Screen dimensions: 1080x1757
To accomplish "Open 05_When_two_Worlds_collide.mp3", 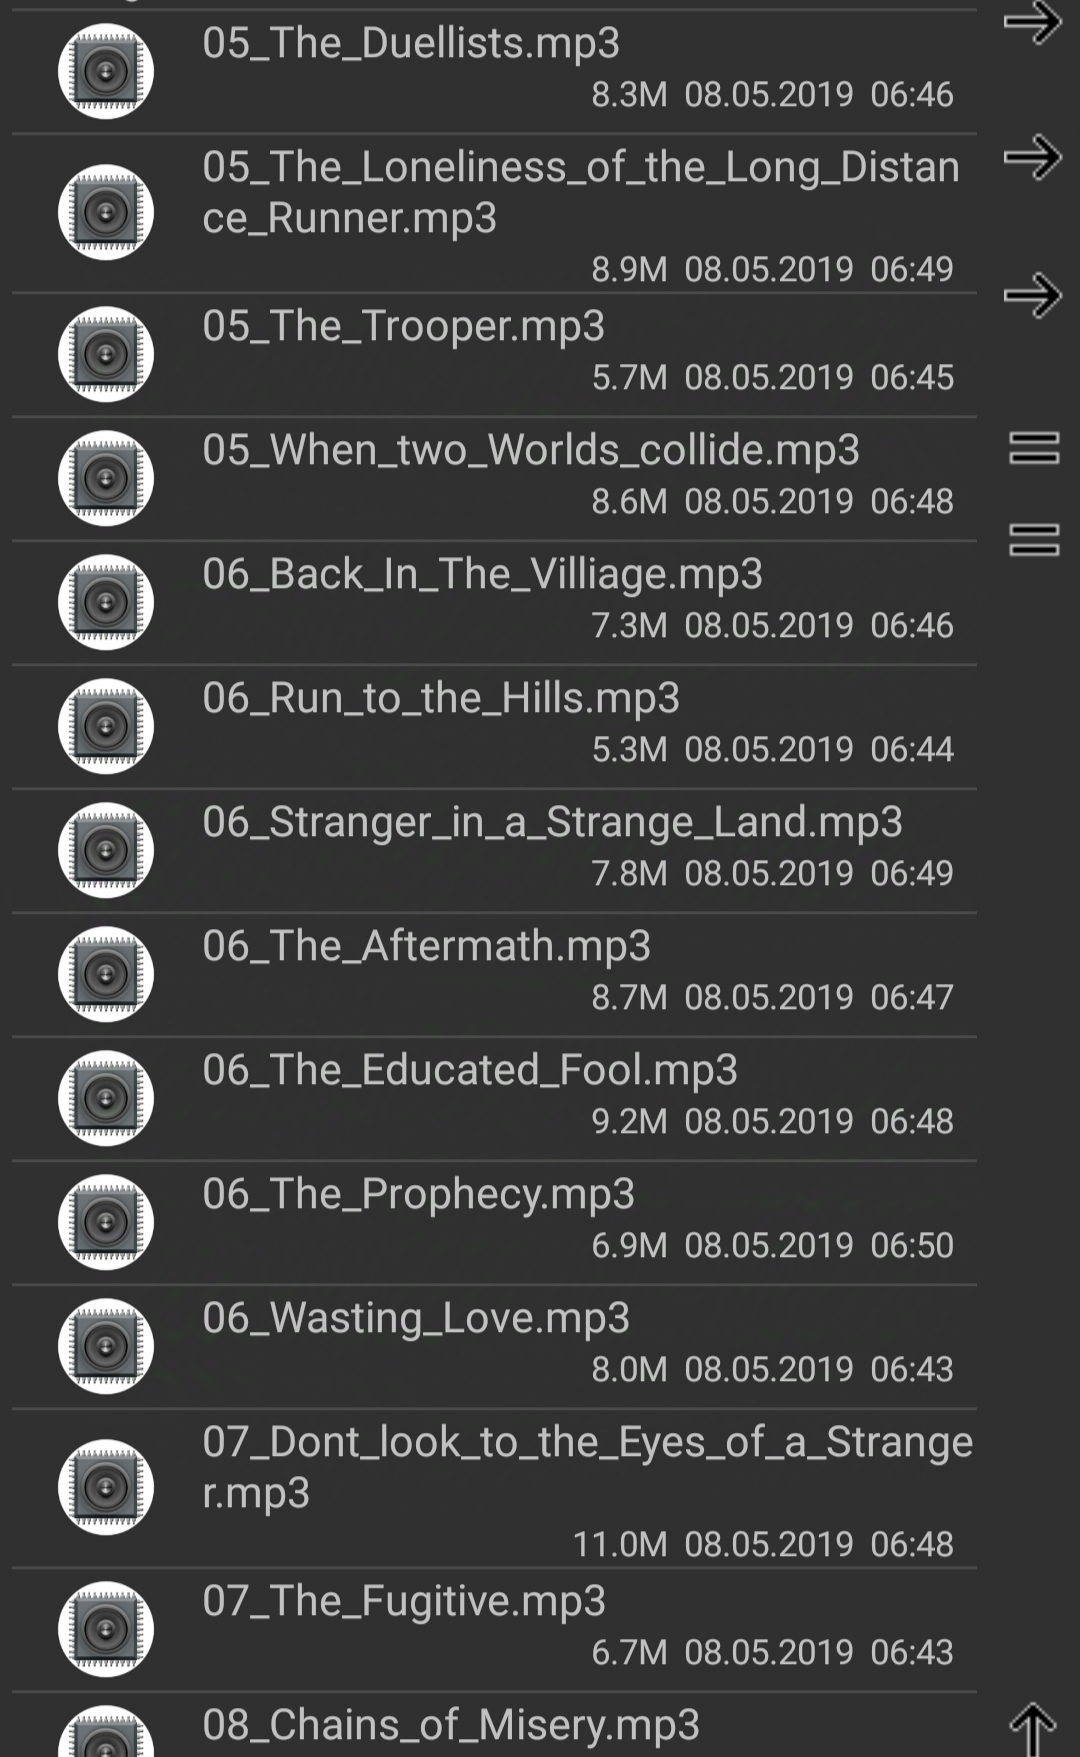I will coord(494,479).
